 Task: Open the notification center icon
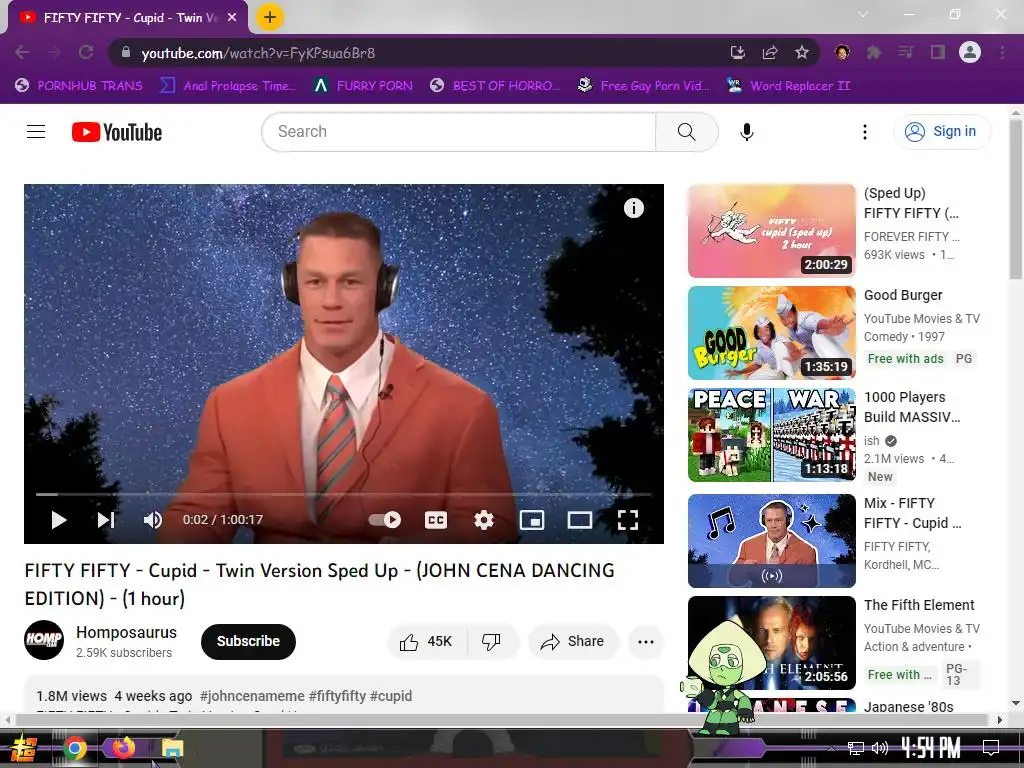pyautogui.click(x=991, y=748)
